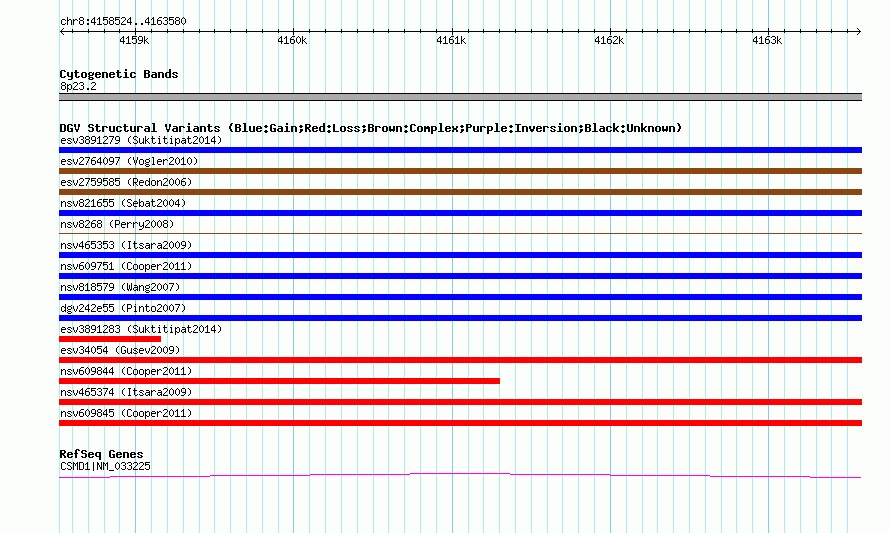Select the gray 8p23.2 cytogenetic band bar

click(x=460, y=97)
